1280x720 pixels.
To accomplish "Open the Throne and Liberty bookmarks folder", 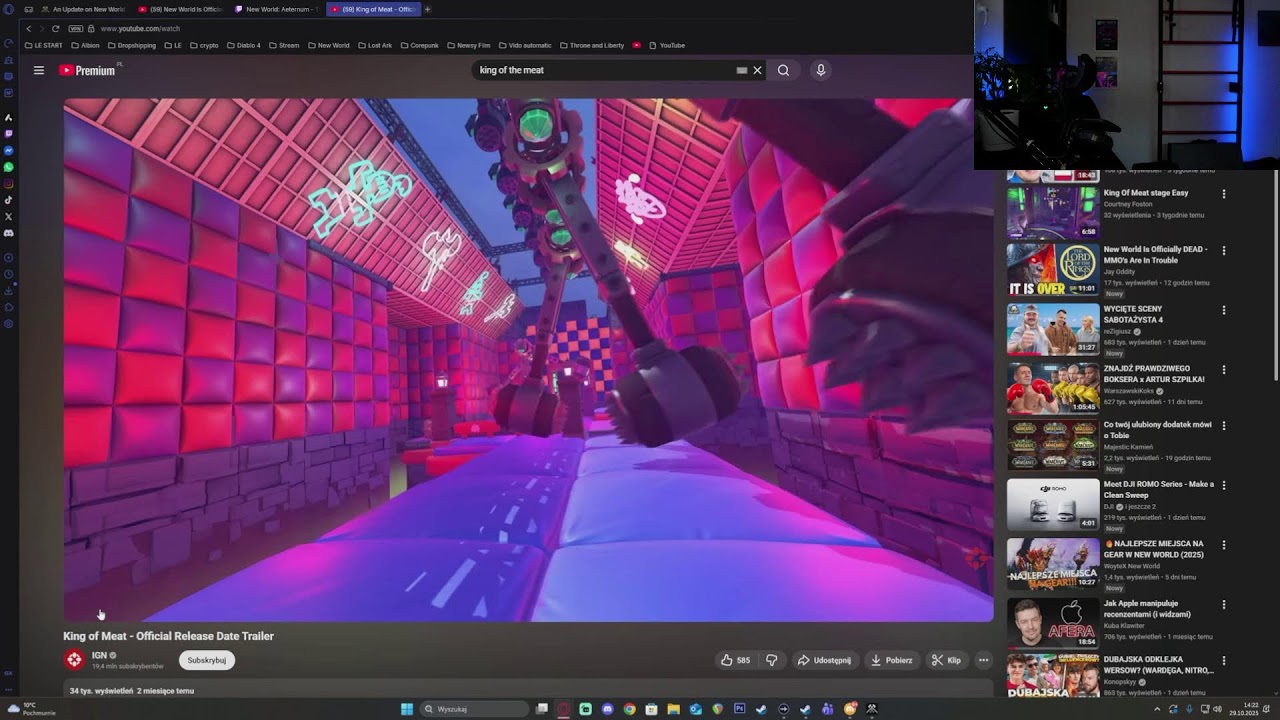I will pyautogui.click(x=590, y=45).
